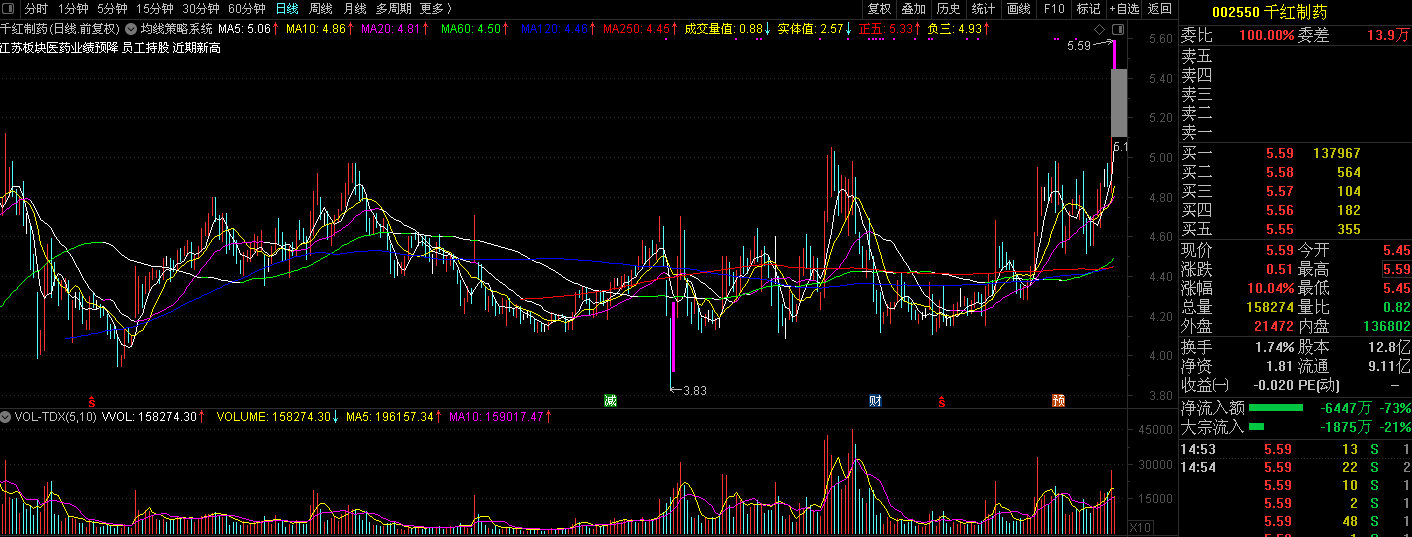
Task: Click the 买五 row with 355
Action: (x=1295, y=229)
